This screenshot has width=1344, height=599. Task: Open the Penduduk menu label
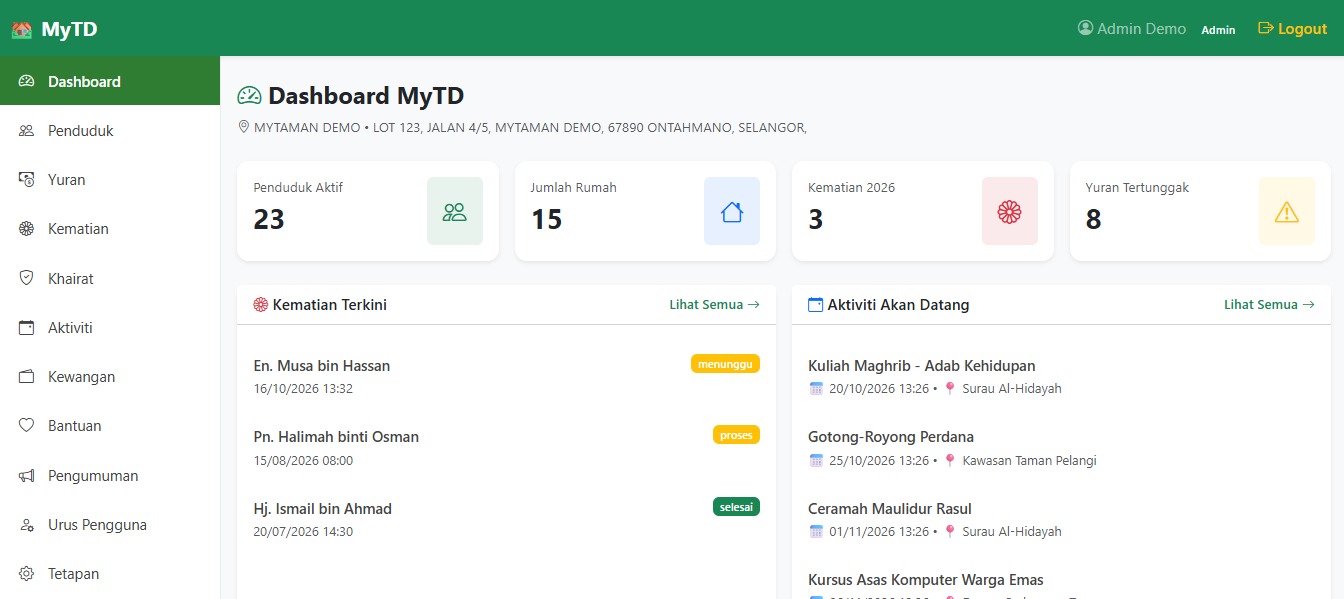(x=81, y=131)
